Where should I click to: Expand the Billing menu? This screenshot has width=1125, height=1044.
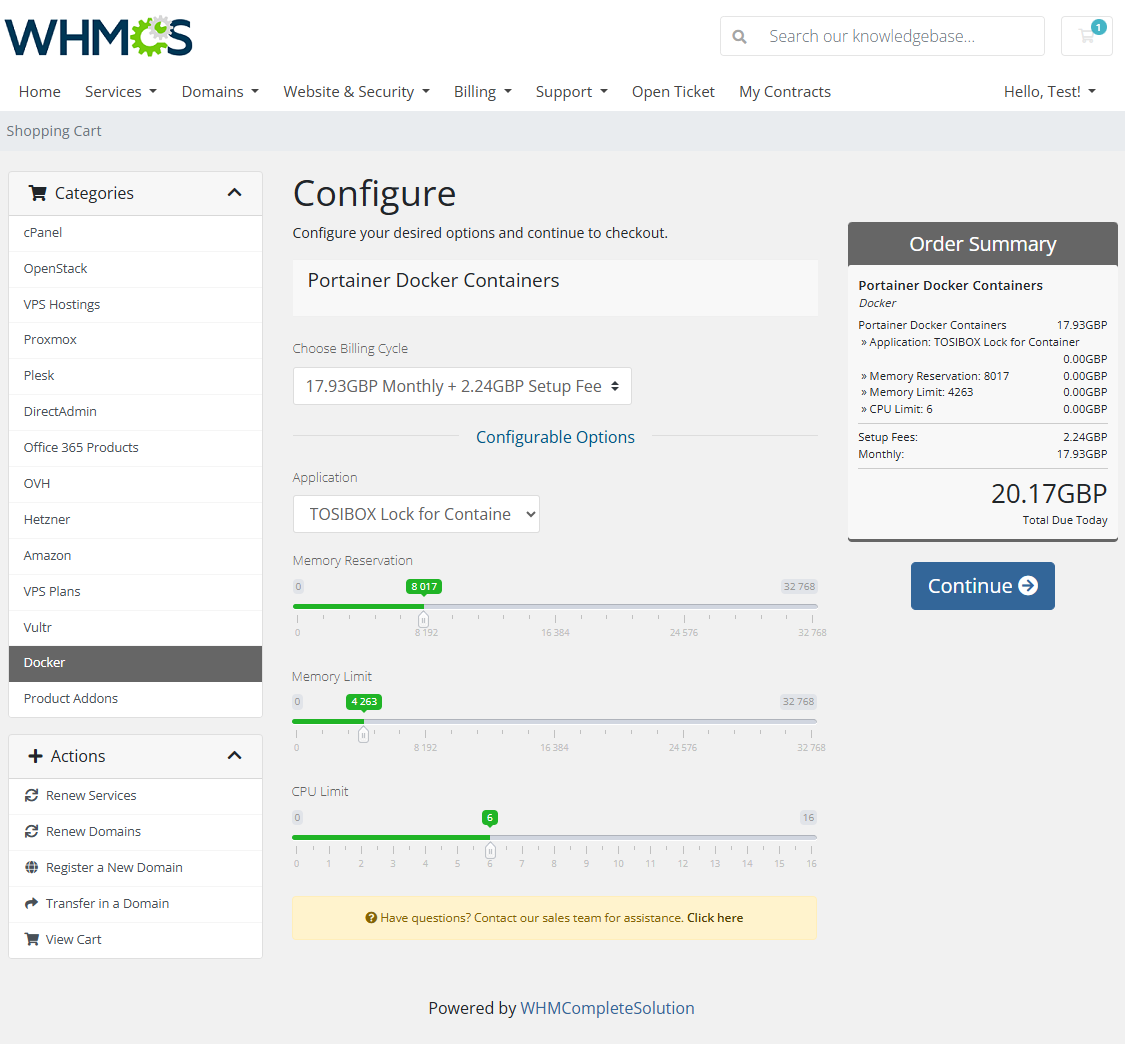tap(483, 92)
